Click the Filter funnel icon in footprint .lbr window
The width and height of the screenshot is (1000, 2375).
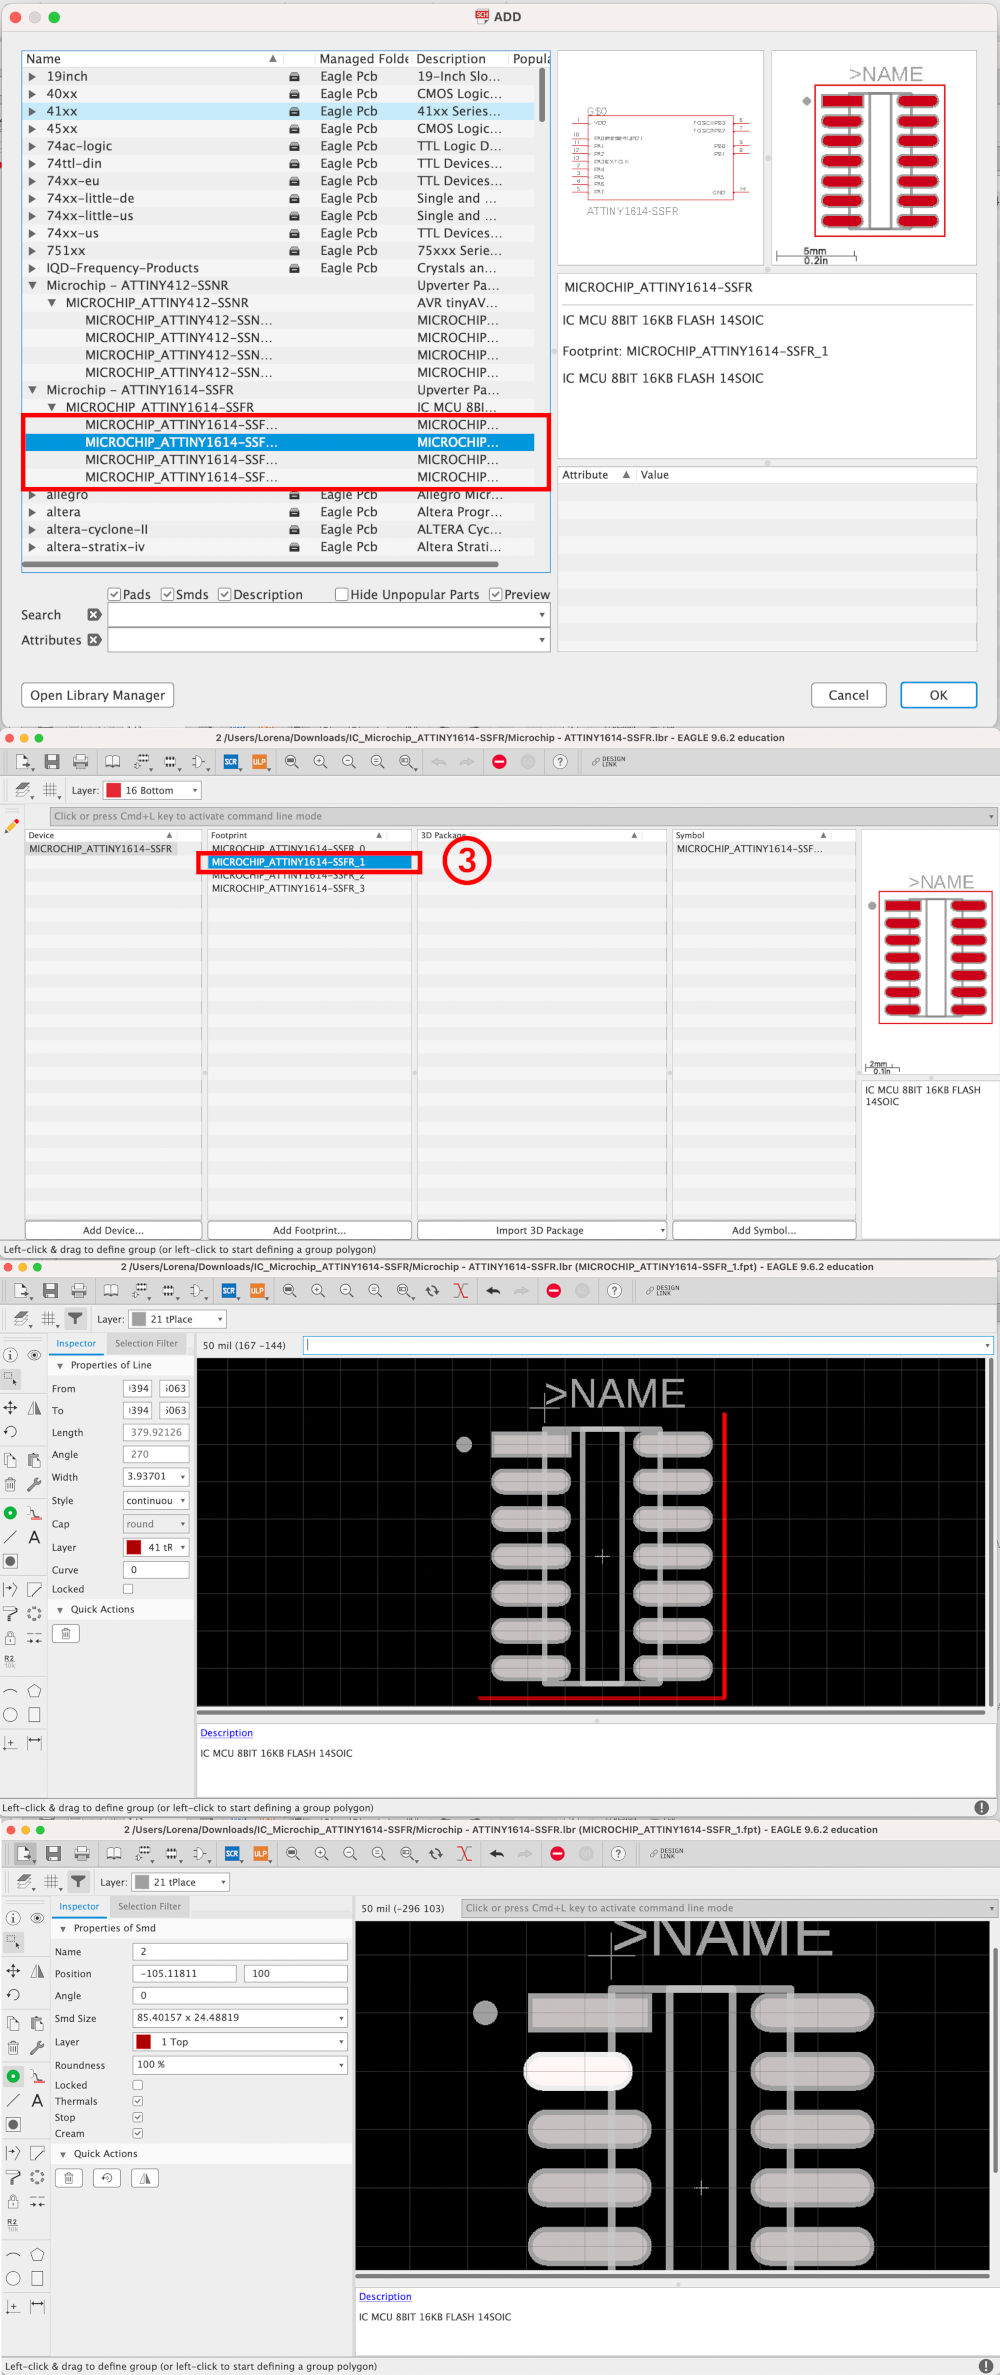(x=75, y=1319)
